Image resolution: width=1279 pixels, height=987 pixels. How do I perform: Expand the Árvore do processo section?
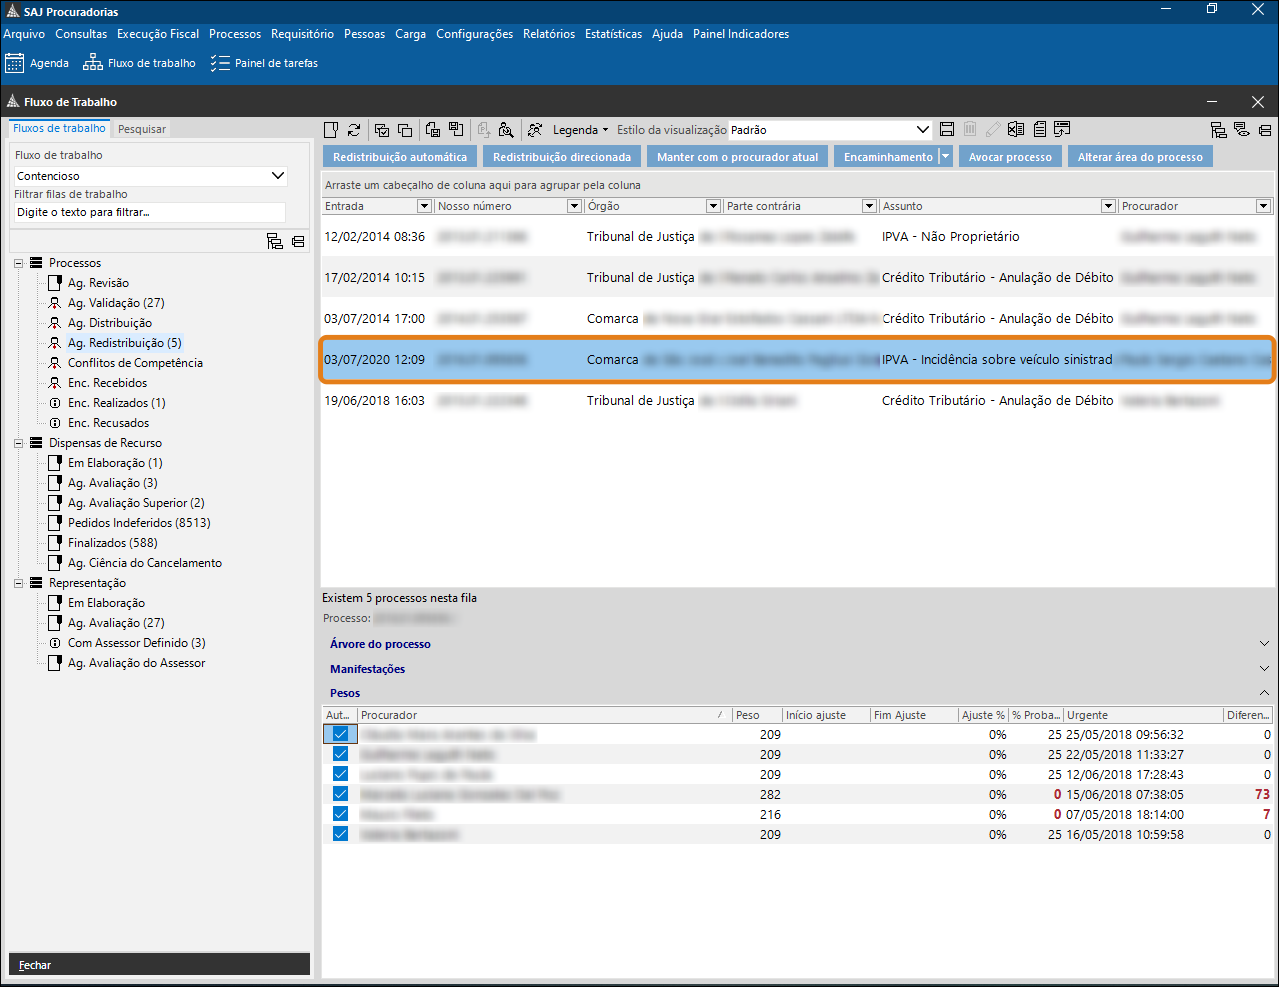380,644
